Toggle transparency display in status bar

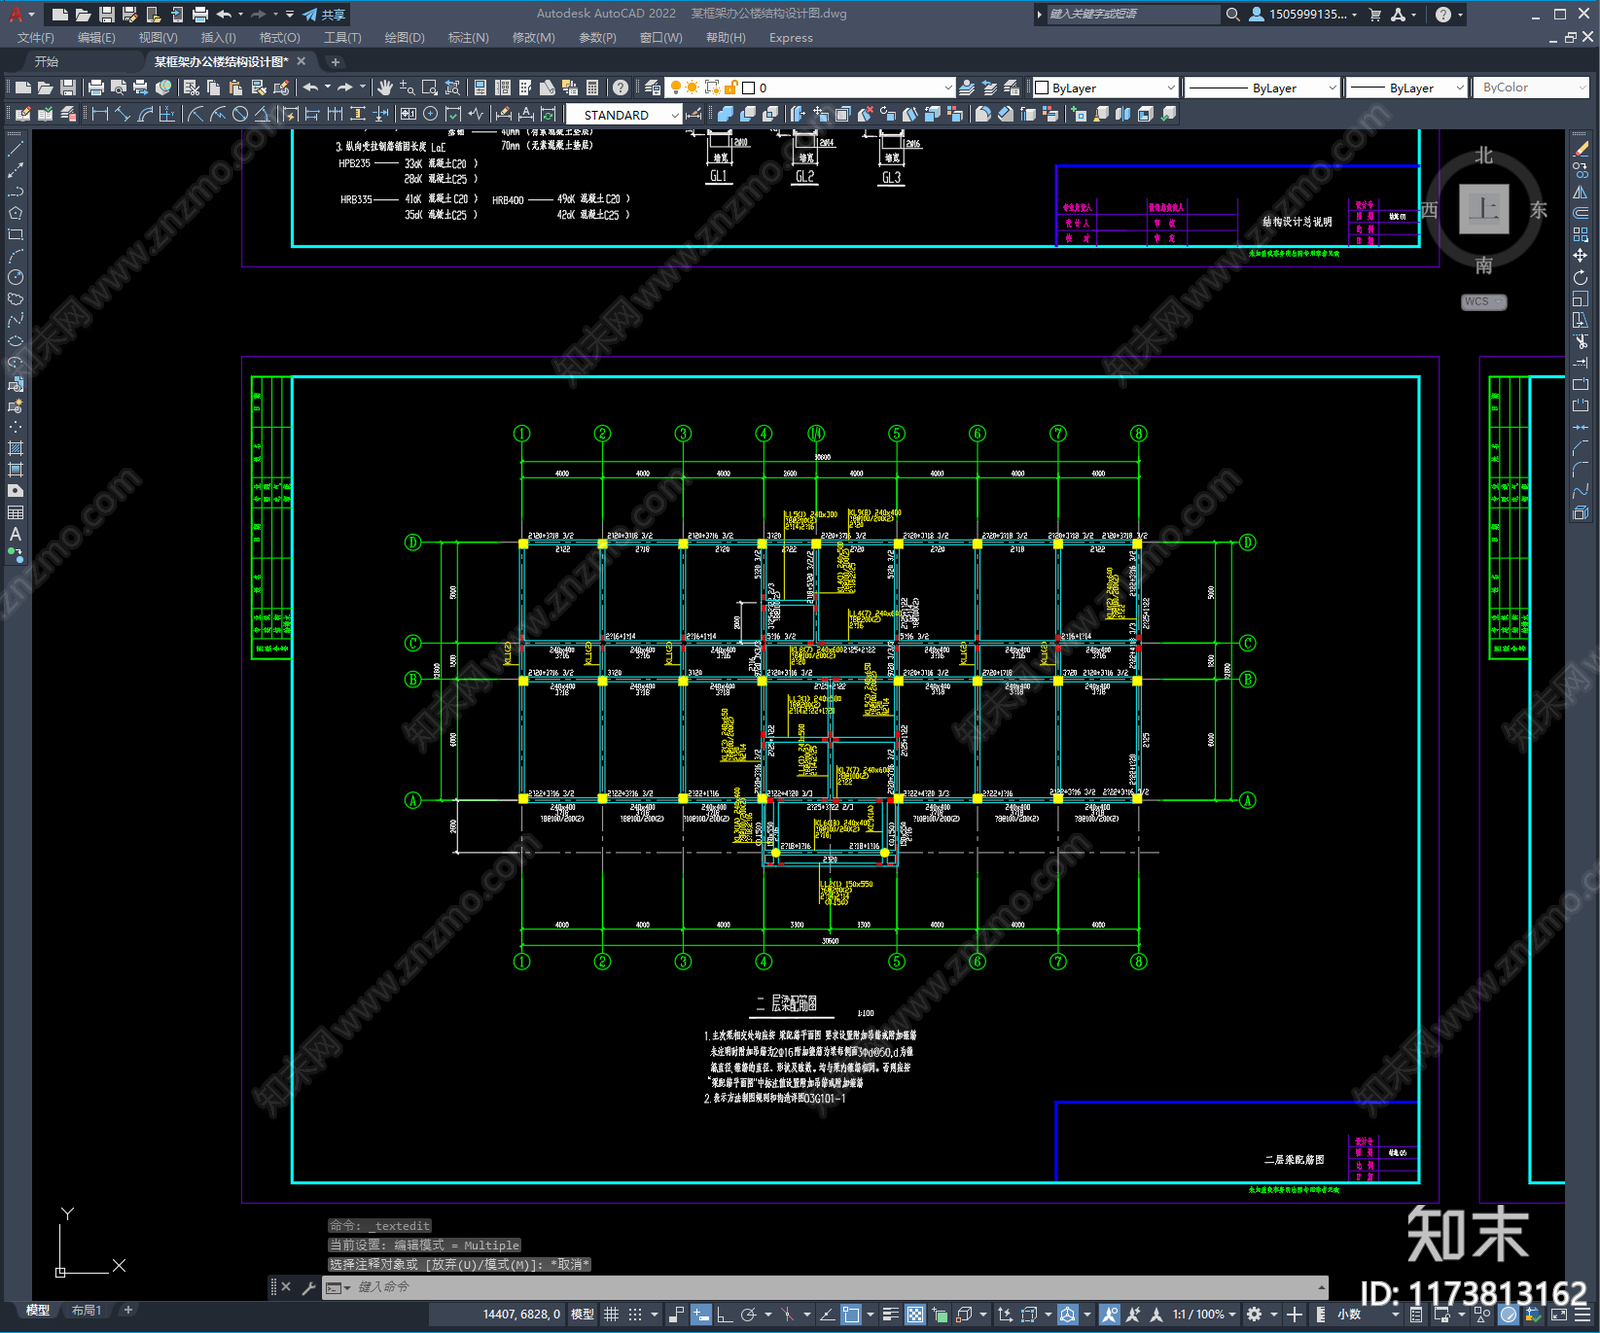[x=915, y=1314]
